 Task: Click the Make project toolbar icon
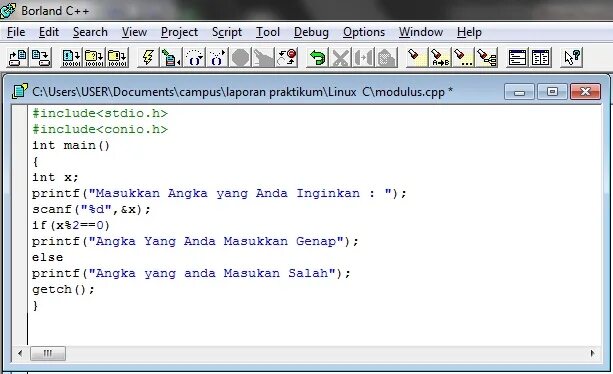tap(95, 58)
